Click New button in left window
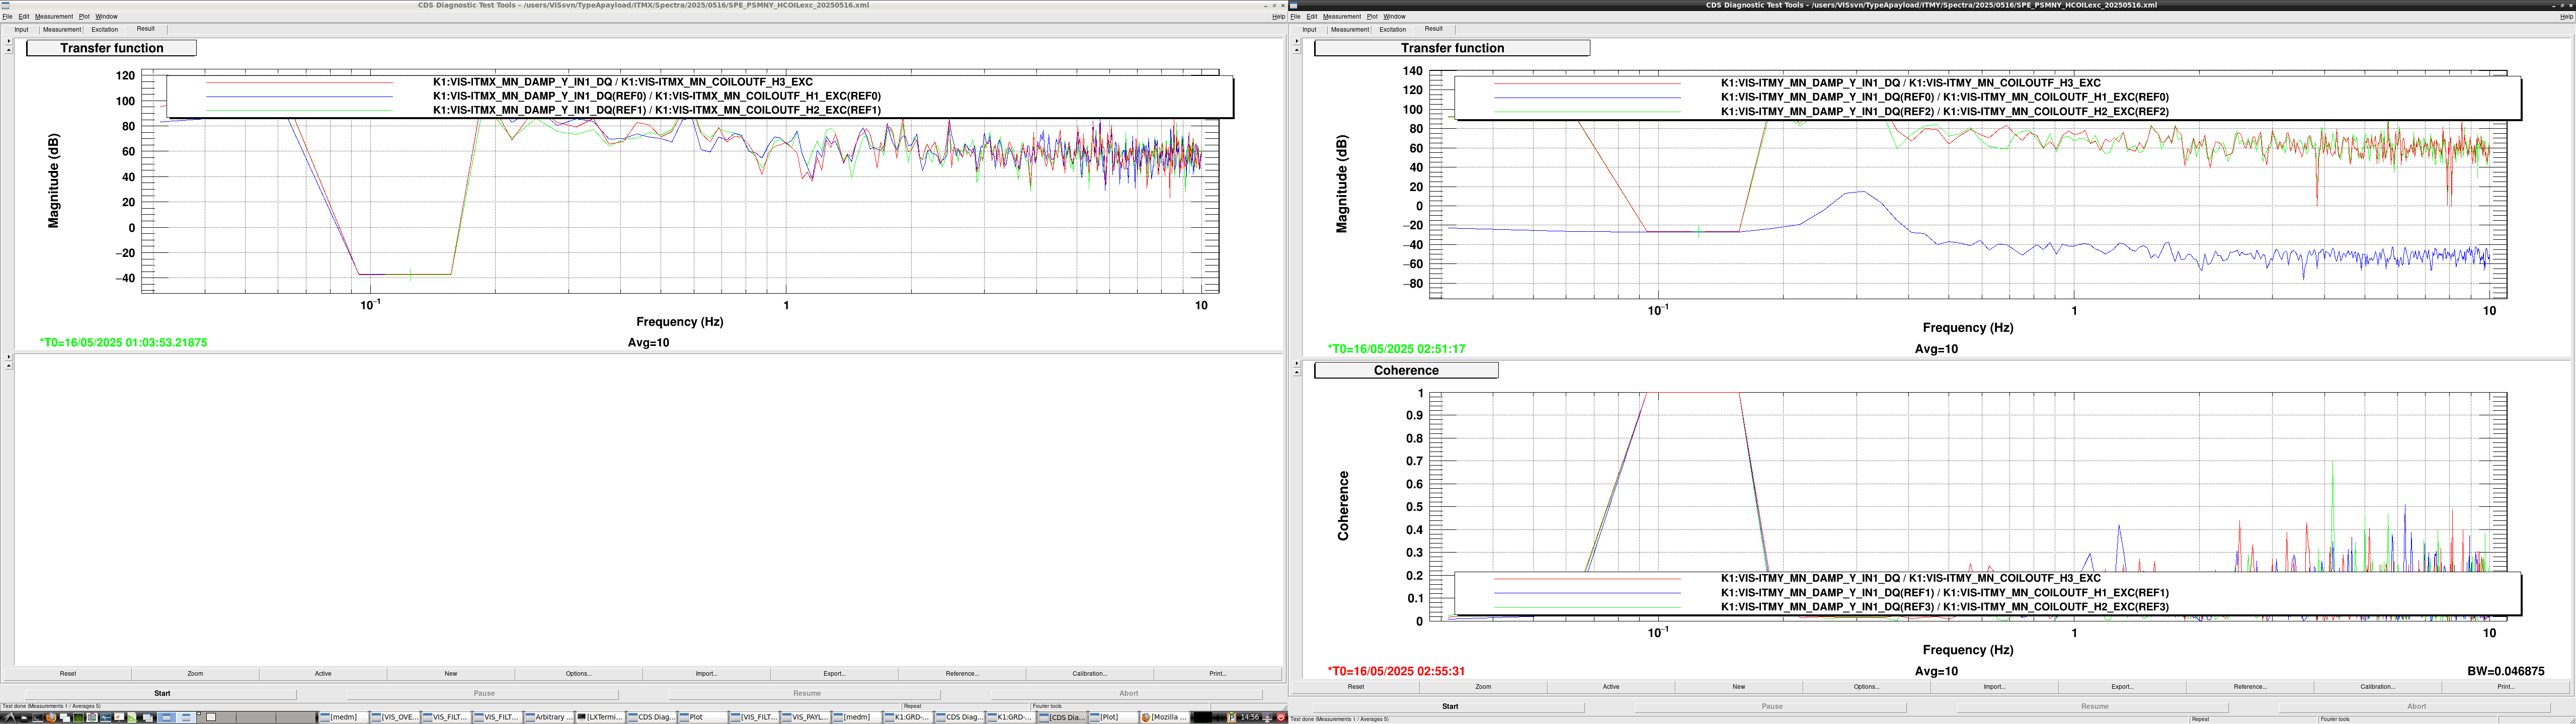This screenshot has width=2576, height=724. 451,674
